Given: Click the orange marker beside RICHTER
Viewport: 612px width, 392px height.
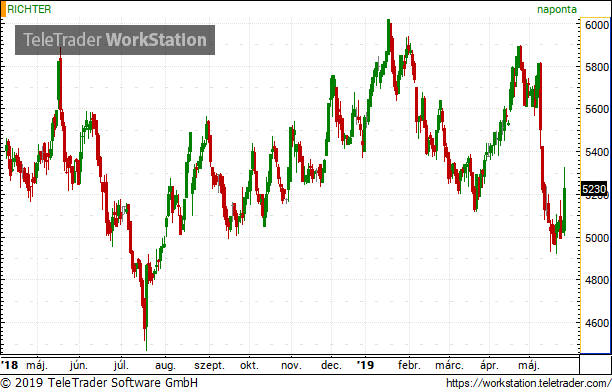Looking at the screenshot, I should tap(3, 9).
